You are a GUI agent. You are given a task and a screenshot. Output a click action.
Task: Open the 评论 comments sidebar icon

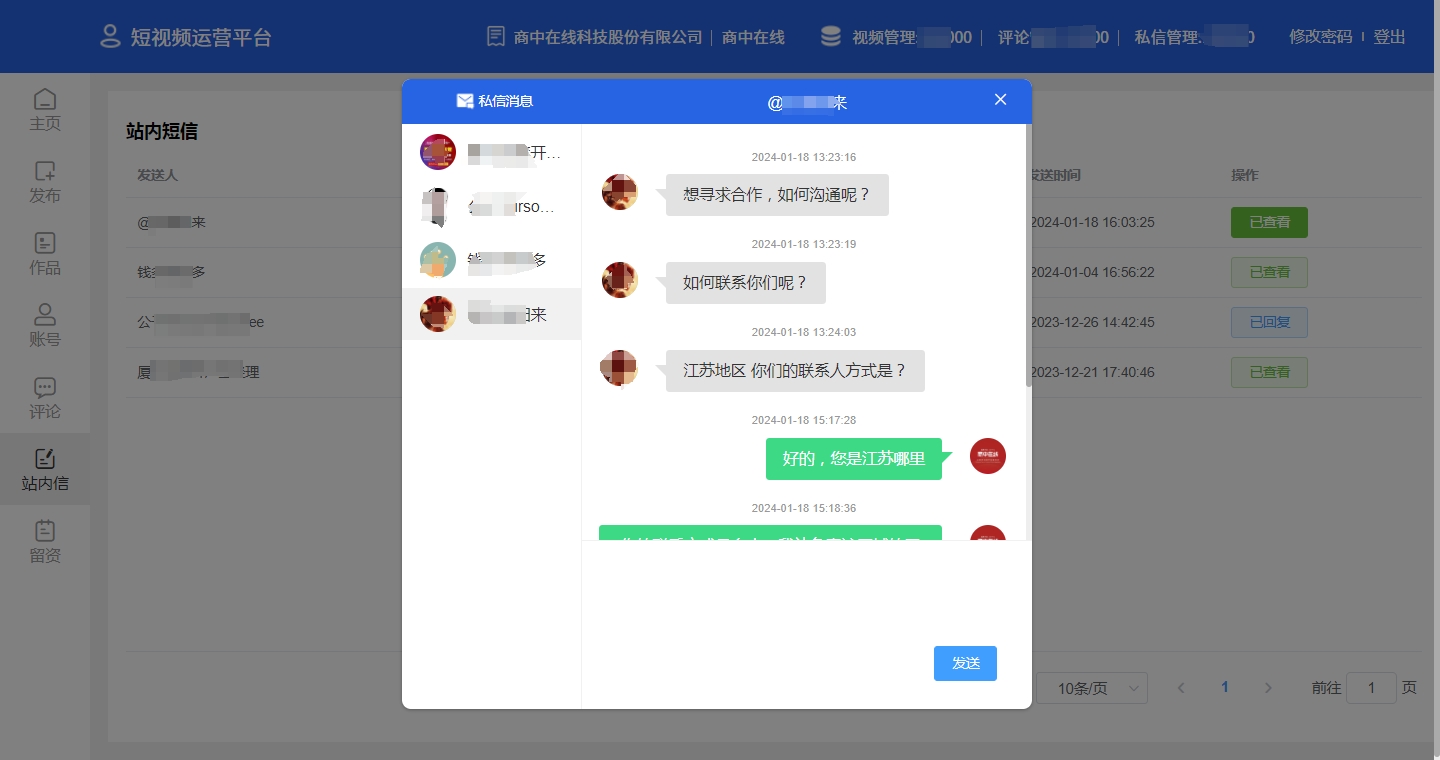[x=44, y=388]
